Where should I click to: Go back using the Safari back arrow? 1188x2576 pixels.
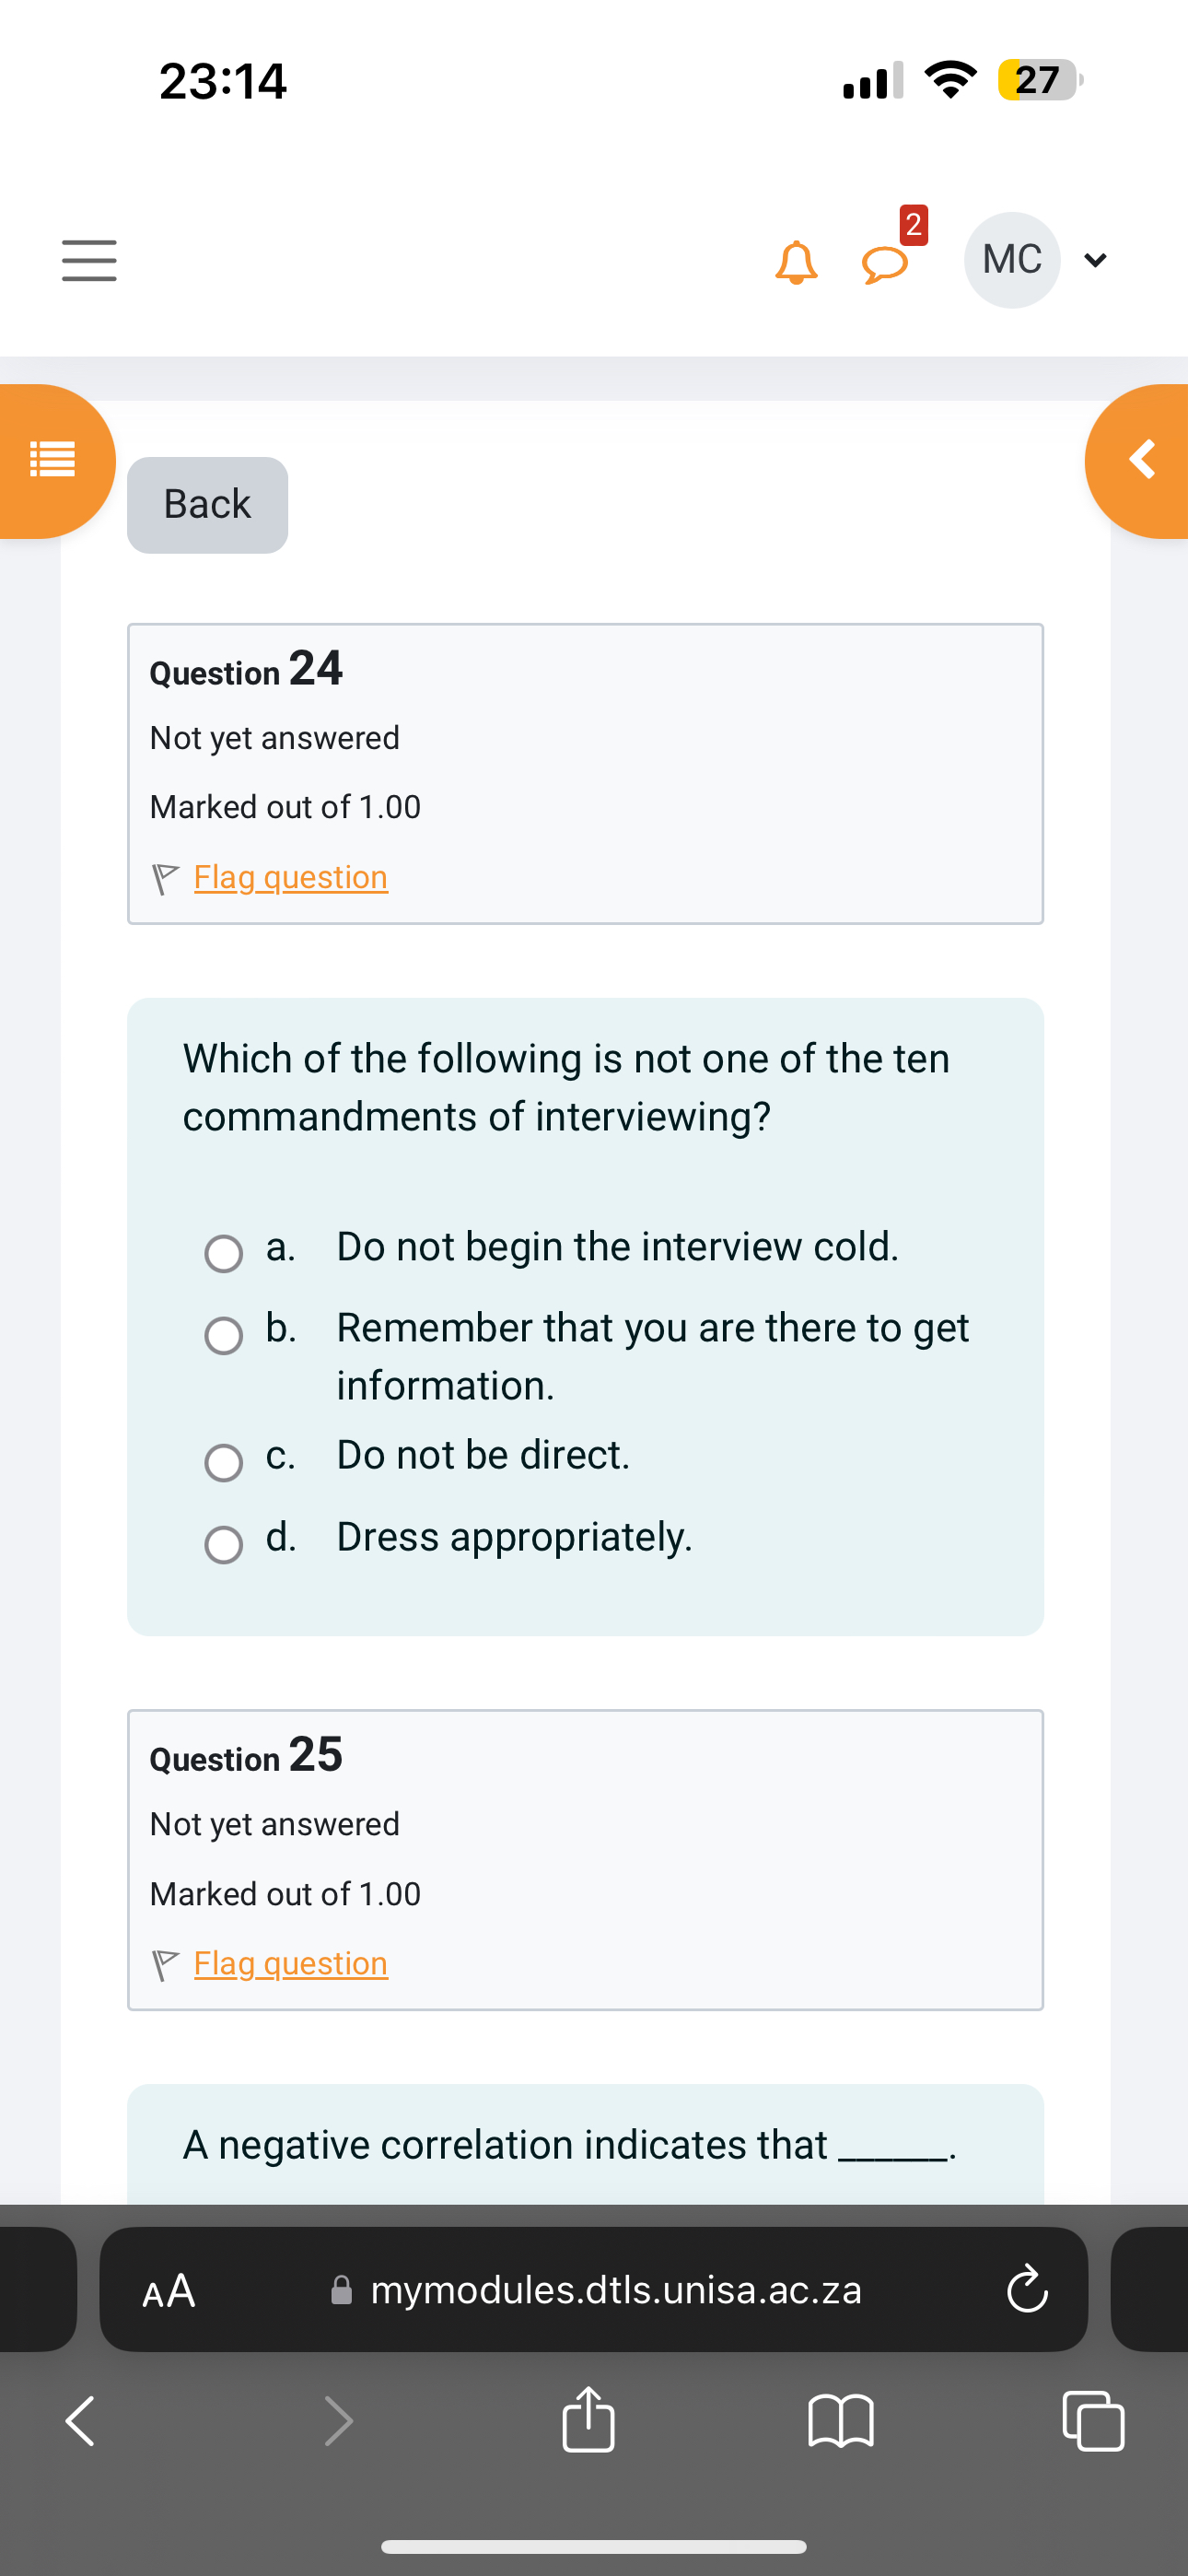coord(80,2421)
